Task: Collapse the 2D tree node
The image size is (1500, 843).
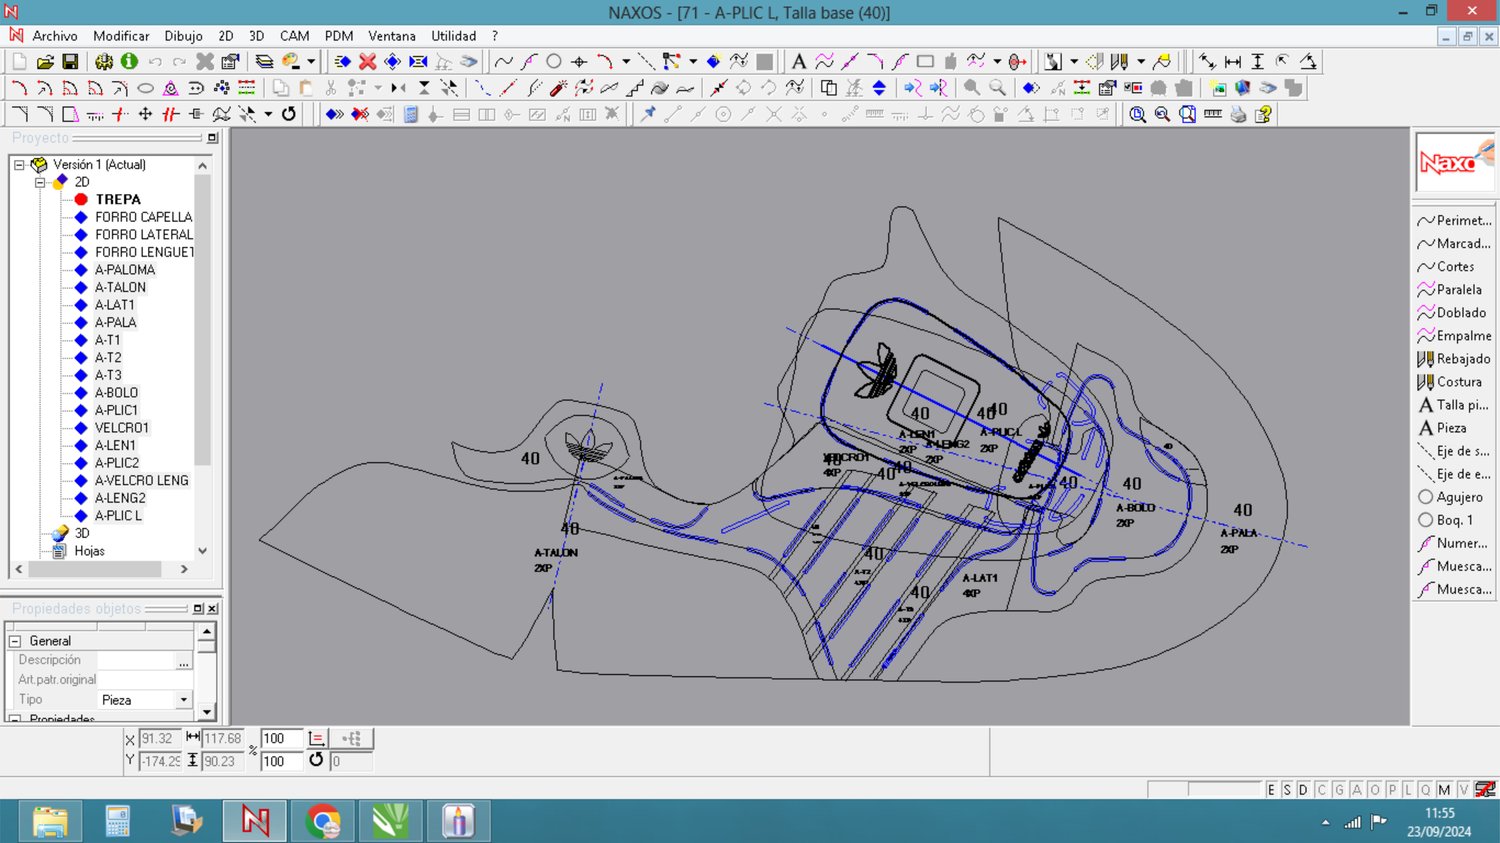Action: pos(40,182)
